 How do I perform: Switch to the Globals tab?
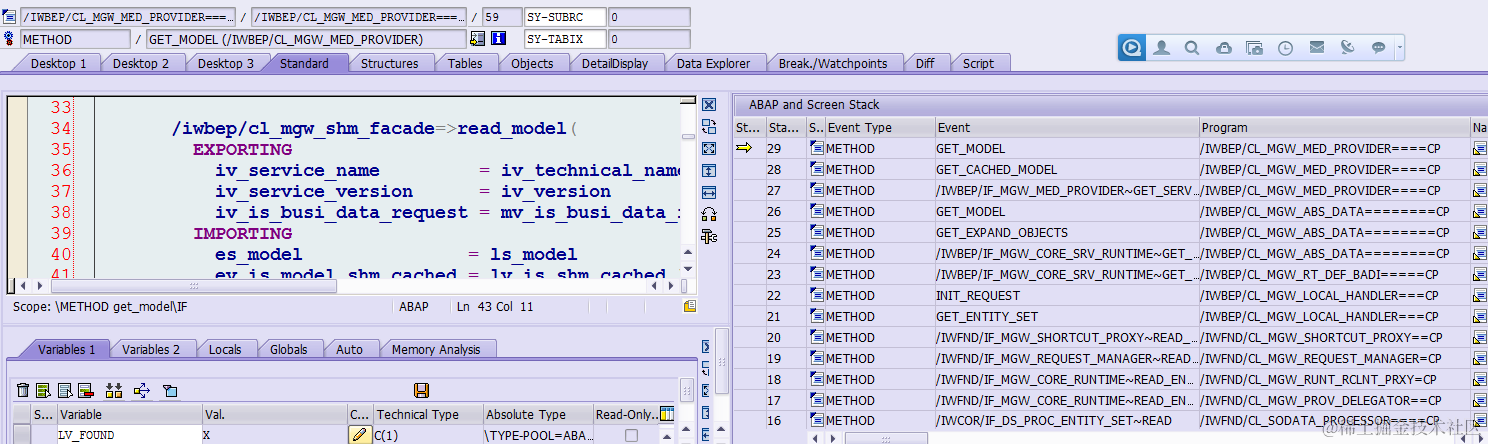pyautogui.click(x=289, y=349)
